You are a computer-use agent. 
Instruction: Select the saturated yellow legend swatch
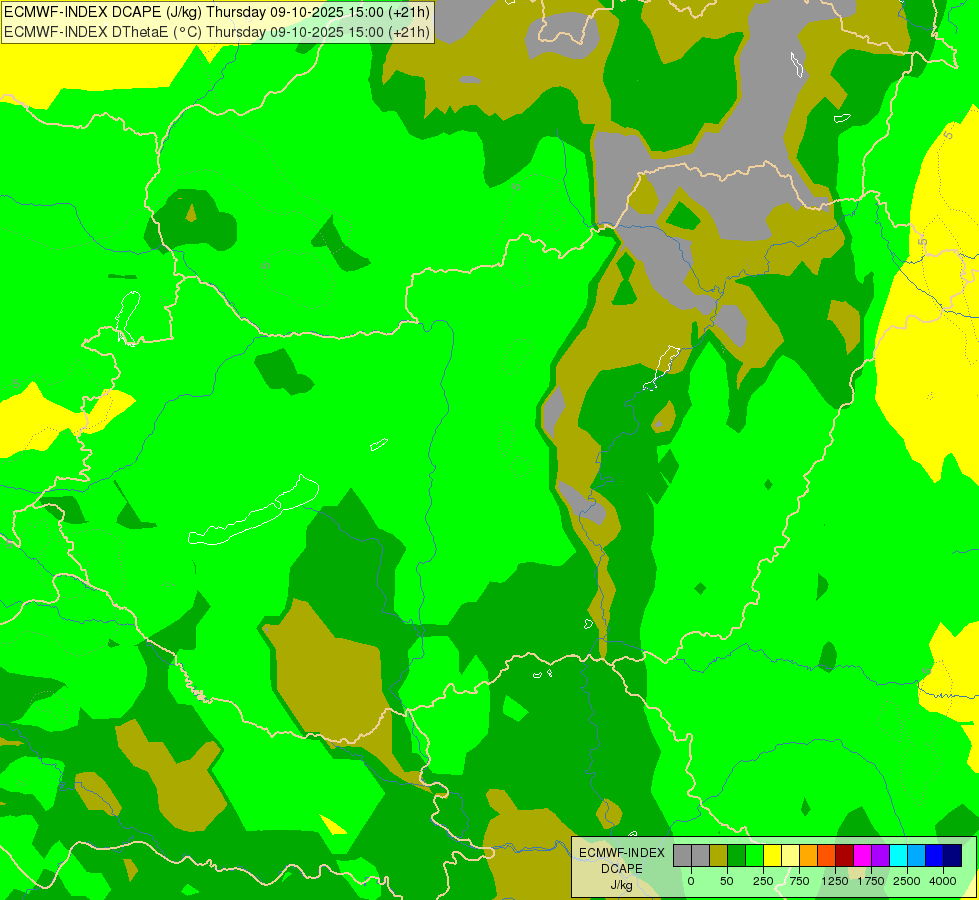pos(773,856)
